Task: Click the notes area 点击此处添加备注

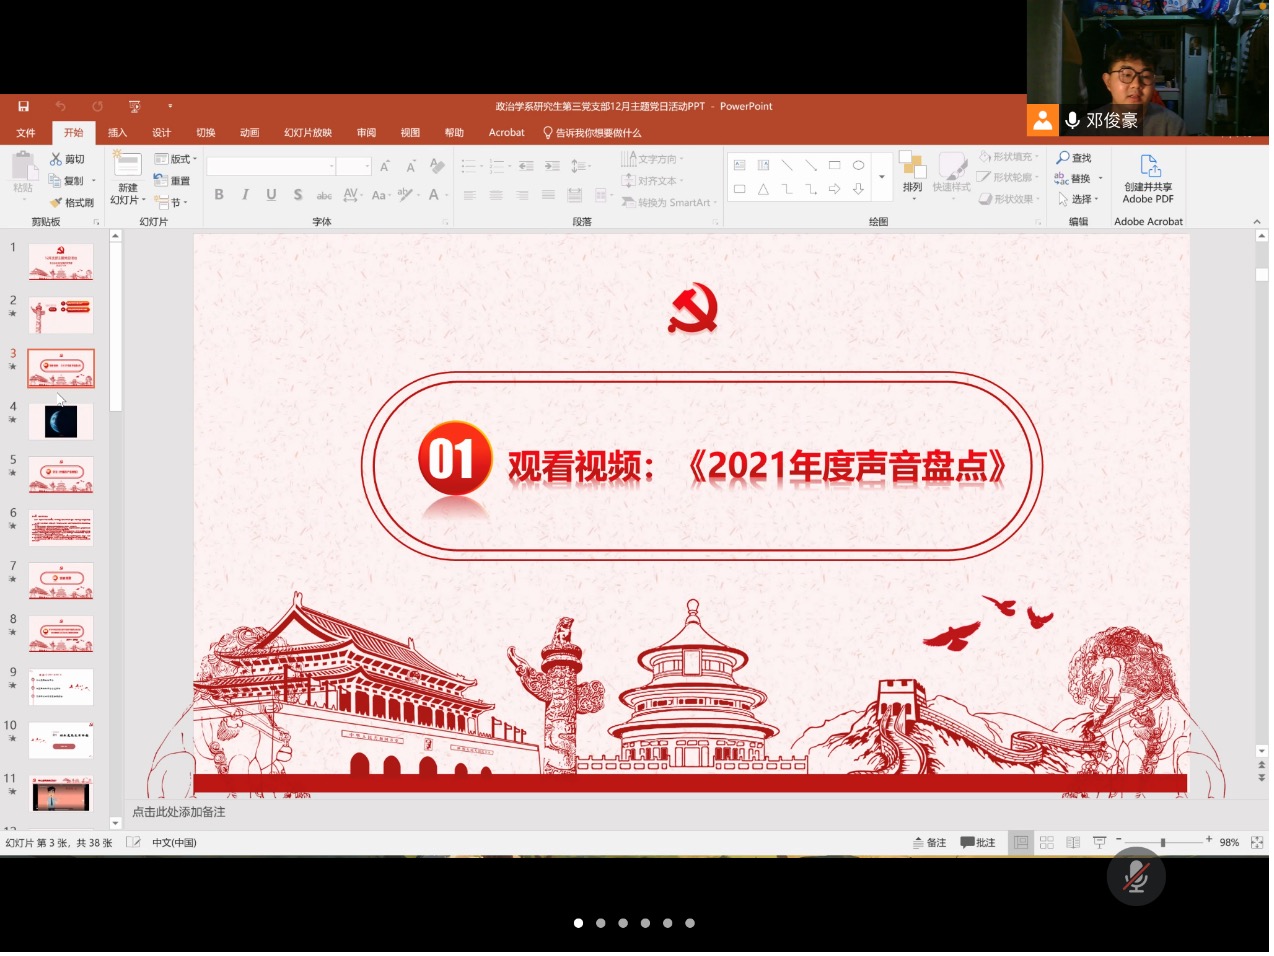Action: click(179, 812)
